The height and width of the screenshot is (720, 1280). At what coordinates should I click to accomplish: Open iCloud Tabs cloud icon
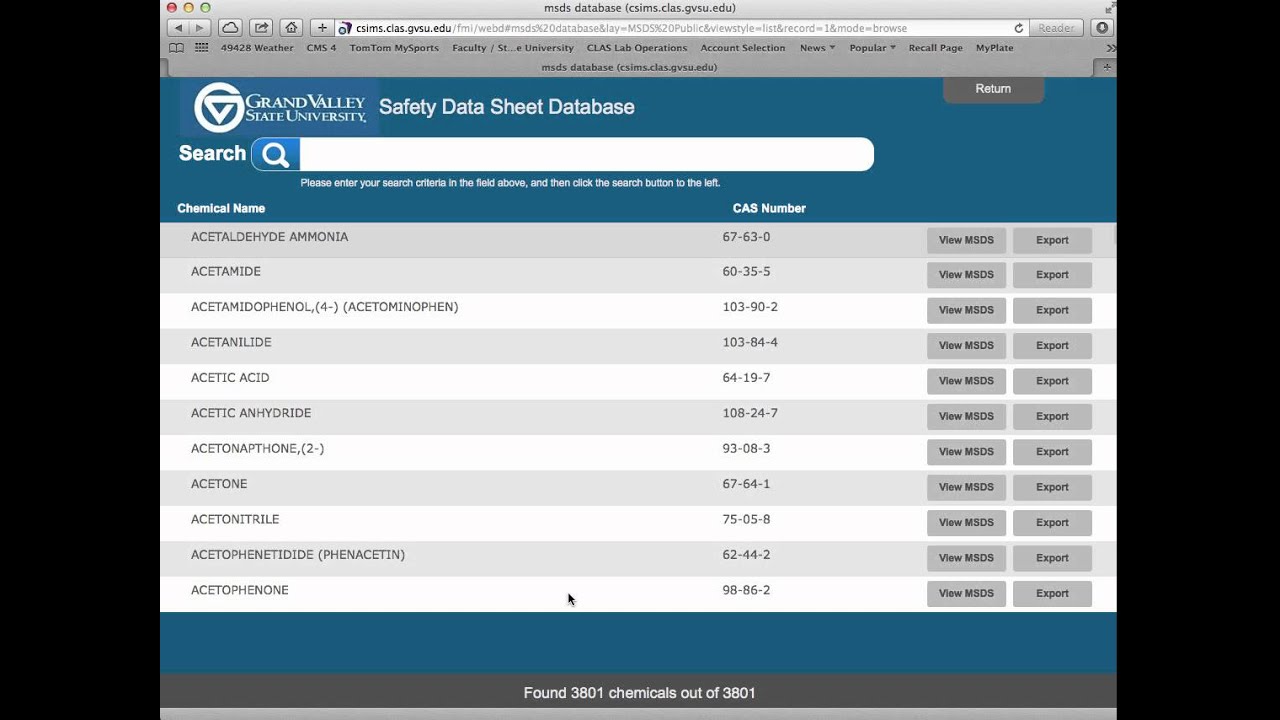tap(230, 28)
